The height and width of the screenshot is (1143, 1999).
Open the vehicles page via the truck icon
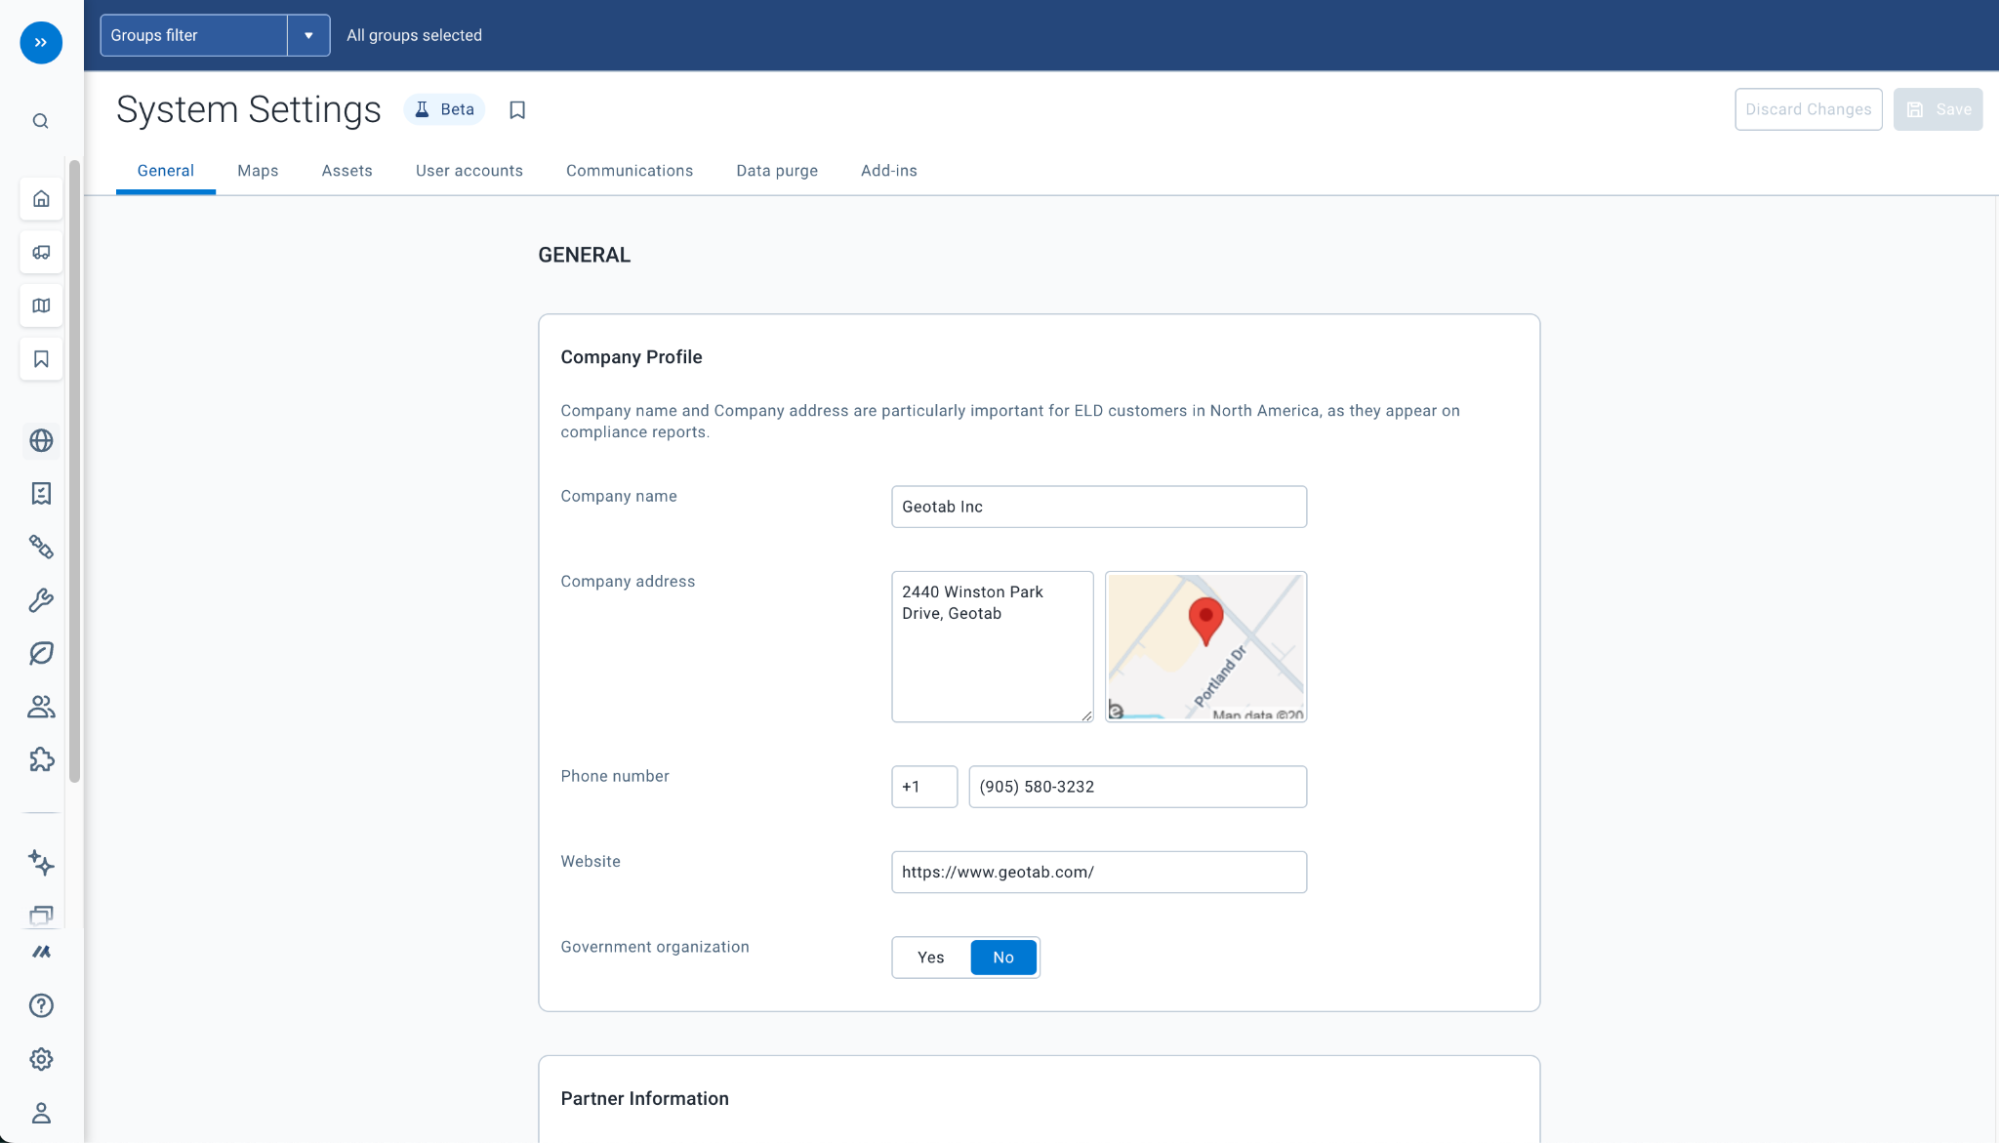(x=40, y=252)
